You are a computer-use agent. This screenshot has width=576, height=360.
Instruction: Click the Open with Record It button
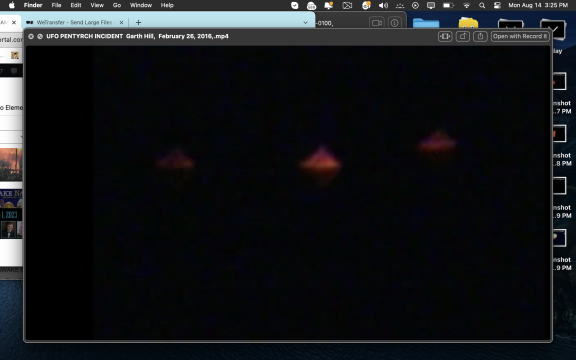tap(520, 36)
